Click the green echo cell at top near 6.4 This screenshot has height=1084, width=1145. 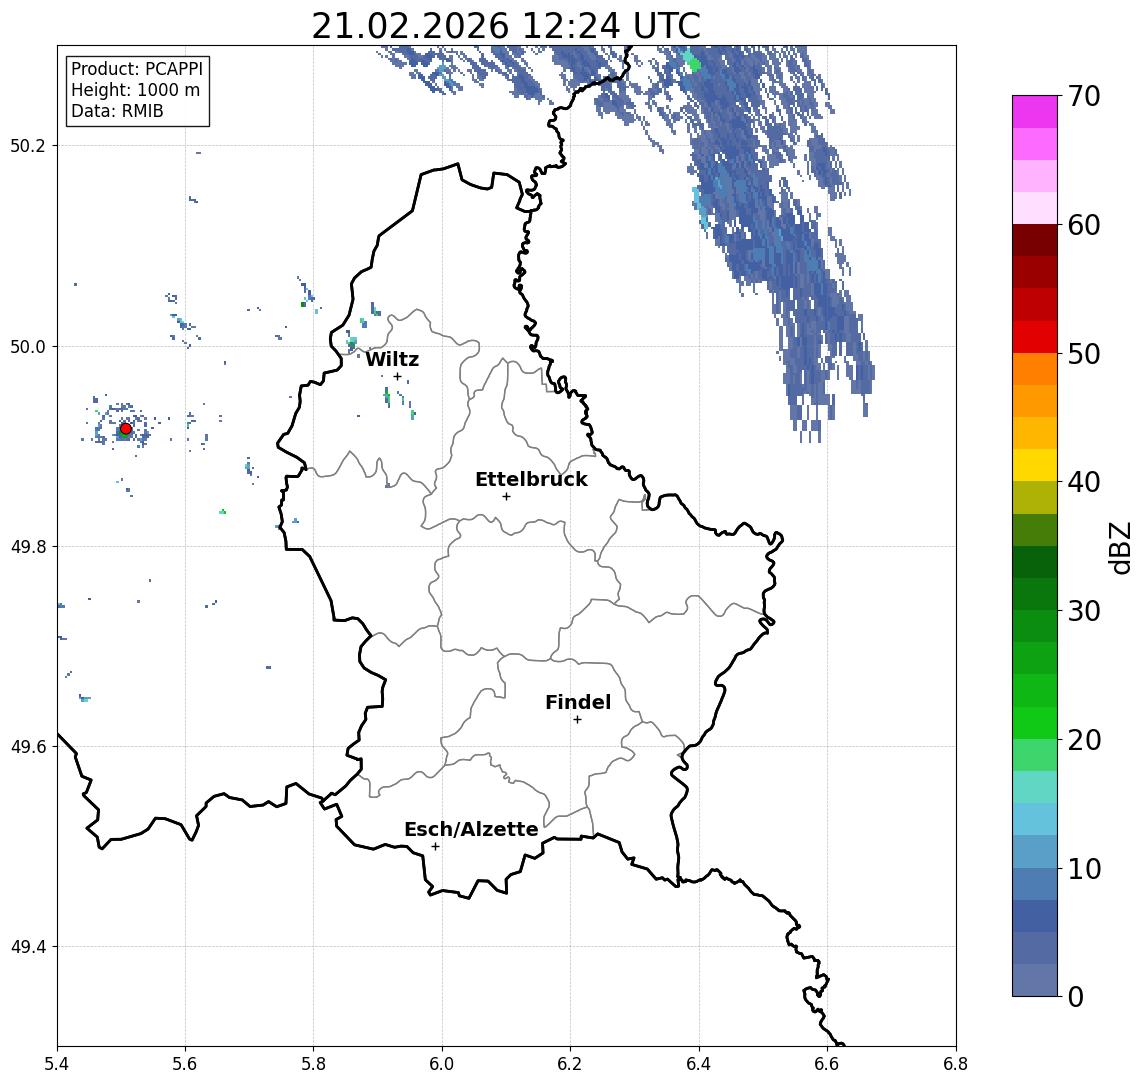pos(692,63)
